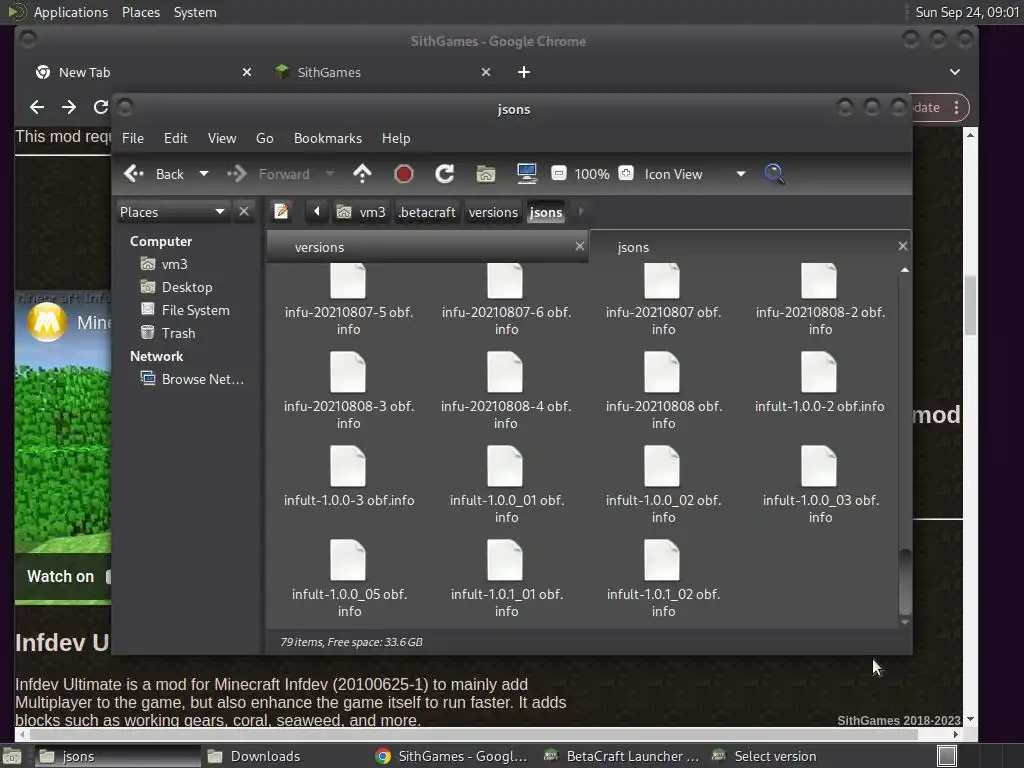
Task: Select file infu-20210808-2 obf.info
Action: click(x=820, y=300)
